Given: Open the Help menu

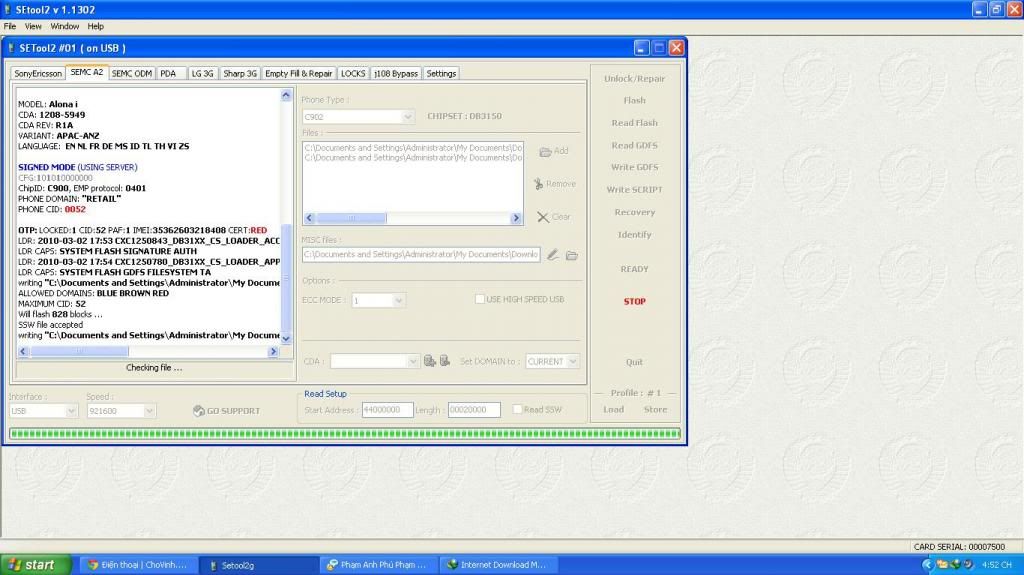Looking at the screenshot, I should (x=95, y=27).
